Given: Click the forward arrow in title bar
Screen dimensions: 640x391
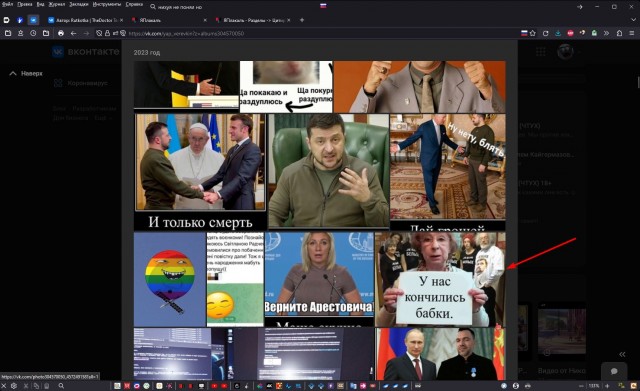Looking at the screenshot, I should coord(580,7).
